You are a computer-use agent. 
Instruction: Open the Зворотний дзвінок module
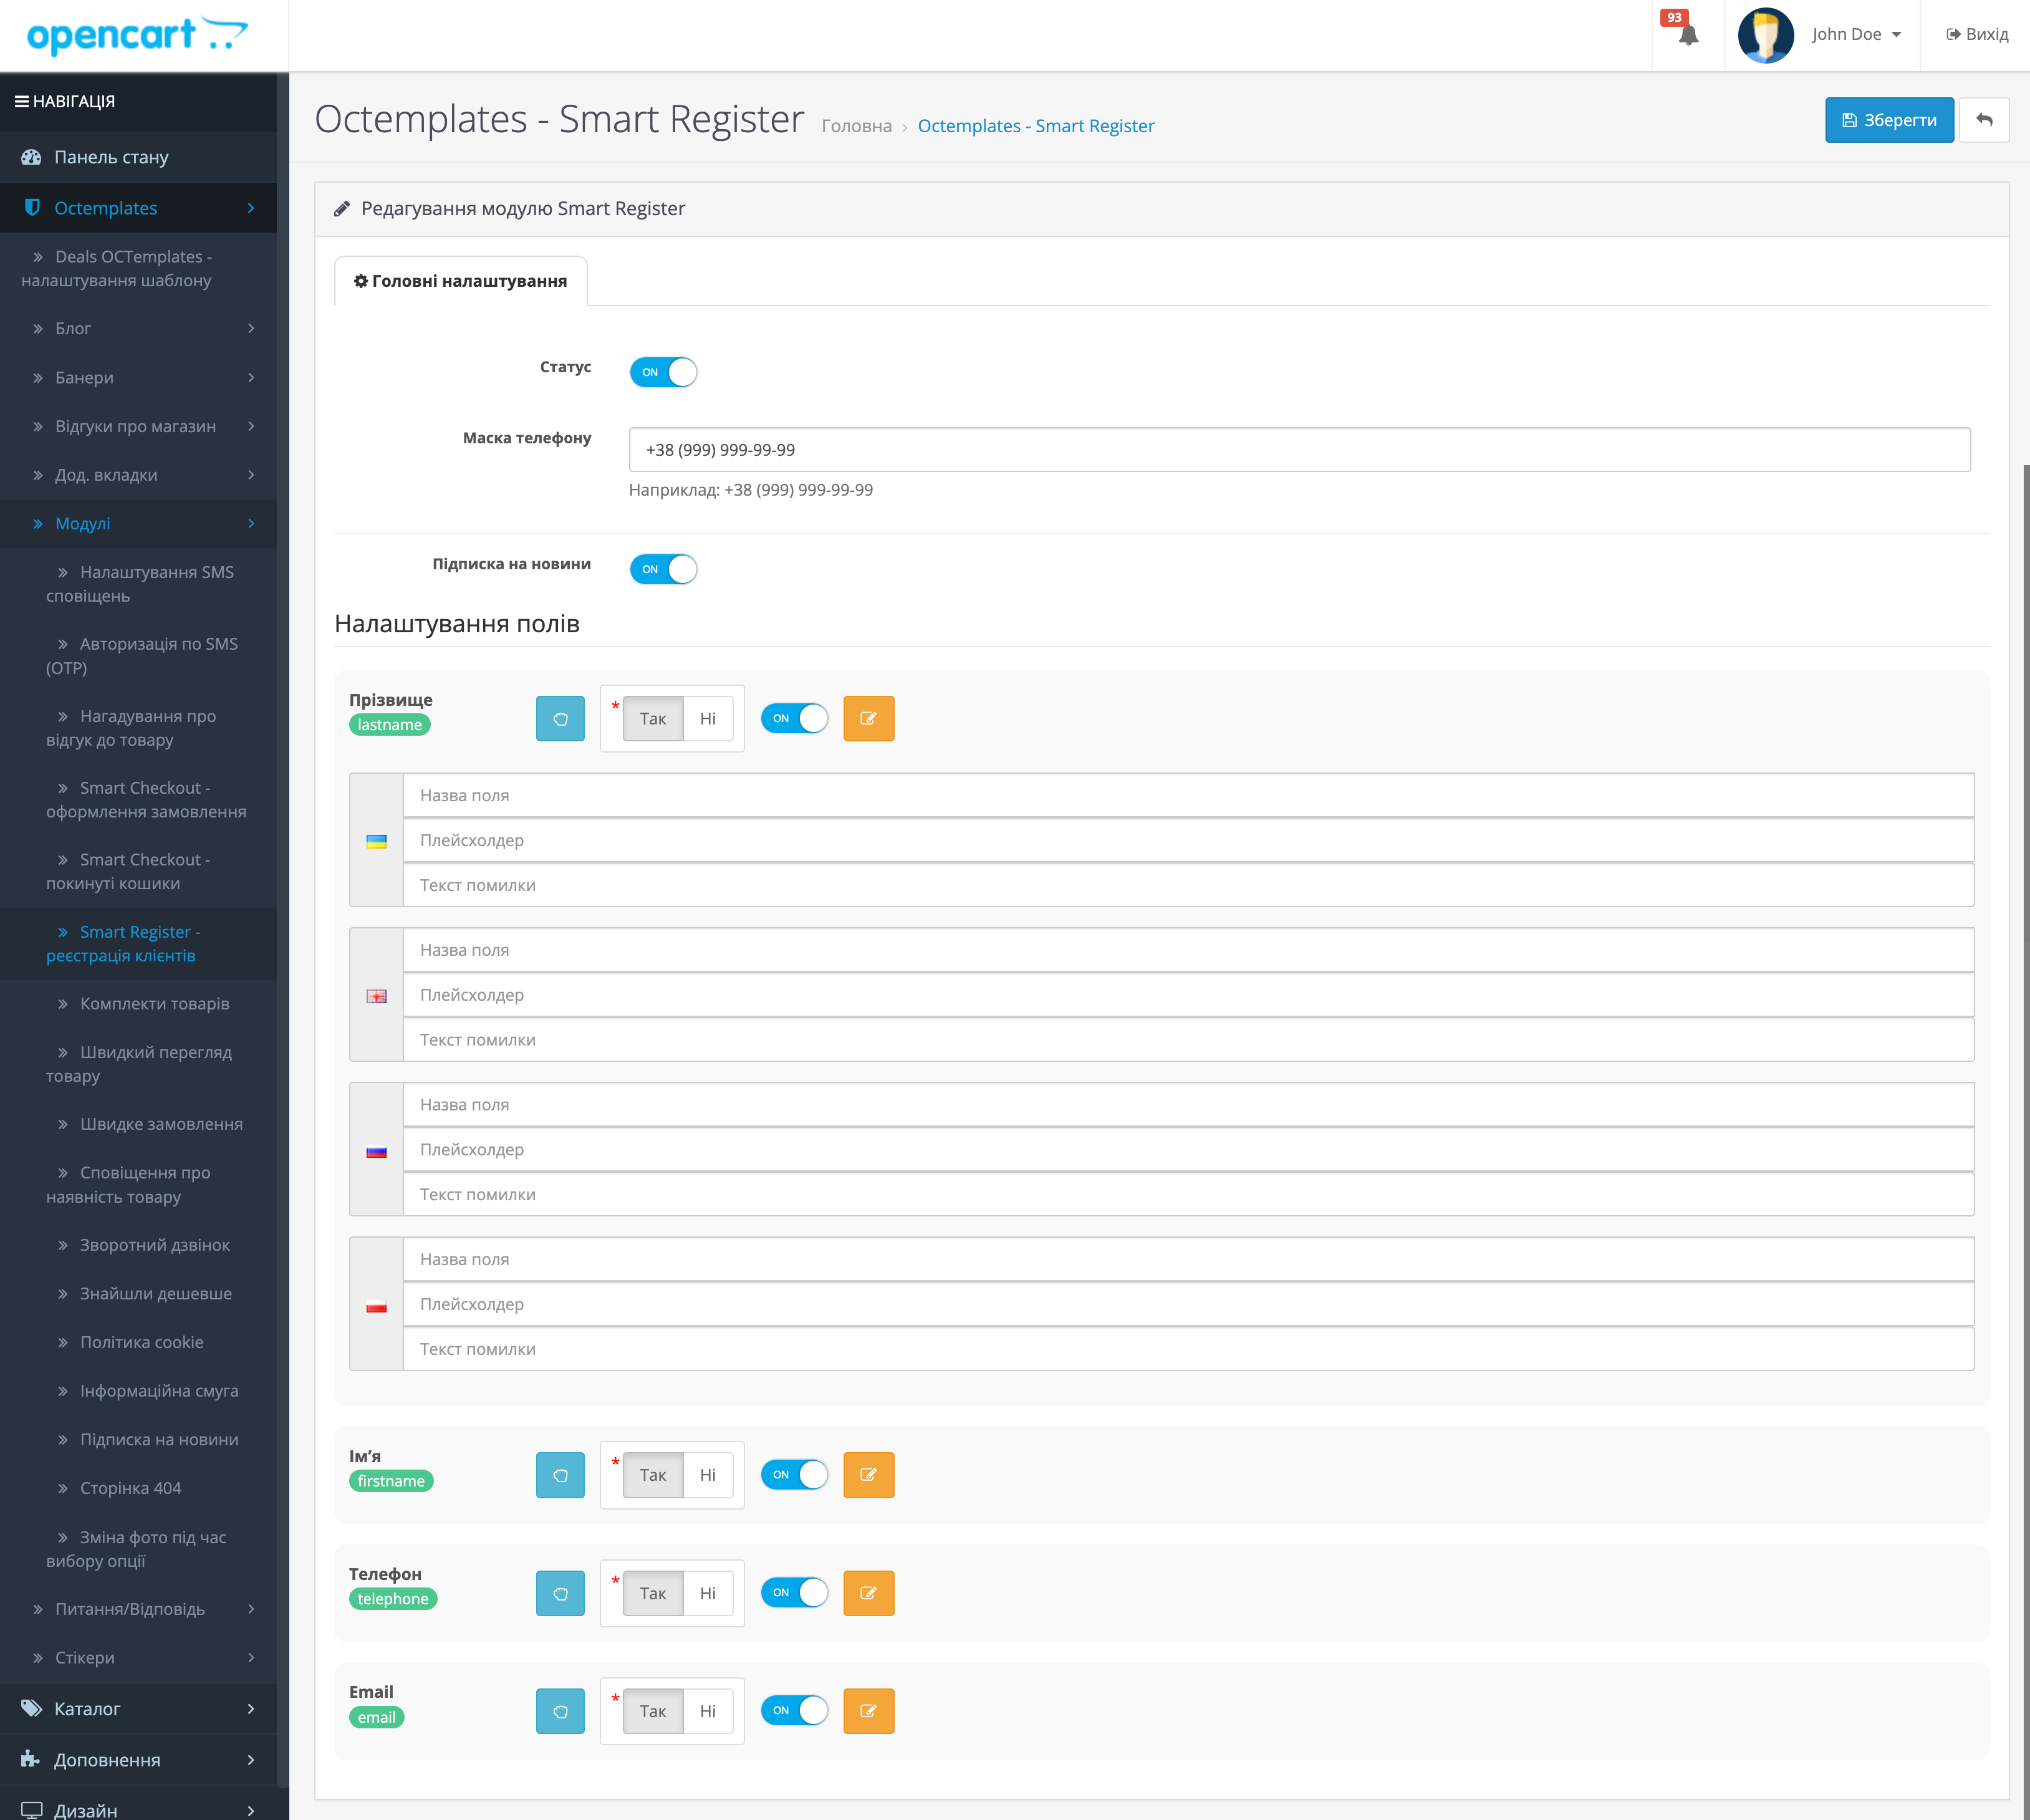tap(138, 1245)
